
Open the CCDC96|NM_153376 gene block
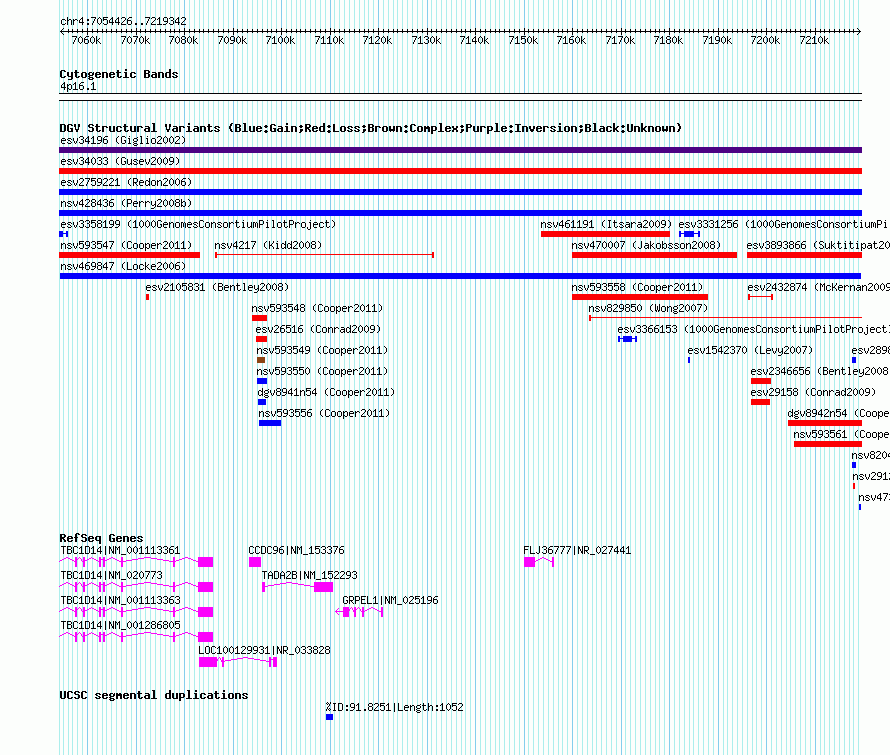coord(255,562)
